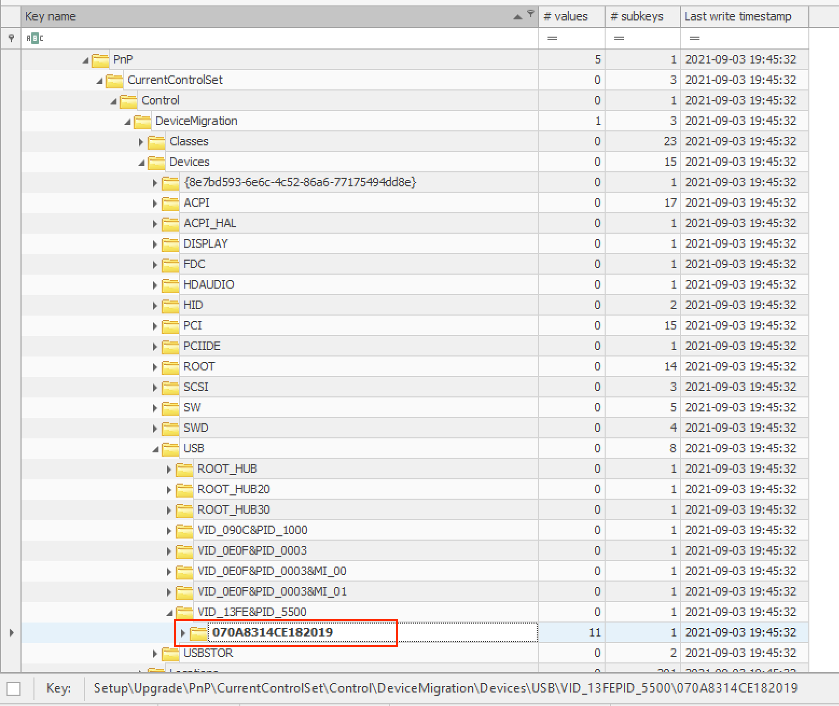Click the ACPI_HAL folder icon
The image size is (839, 706).
tap(170, 224)
